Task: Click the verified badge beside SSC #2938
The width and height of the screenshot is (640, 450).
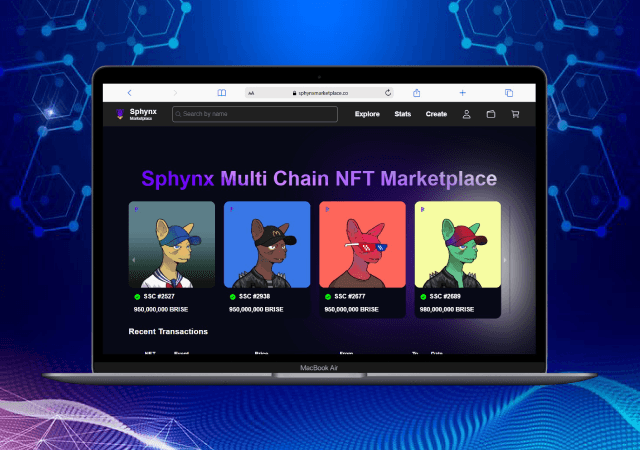Action: (x=233, y=297)
